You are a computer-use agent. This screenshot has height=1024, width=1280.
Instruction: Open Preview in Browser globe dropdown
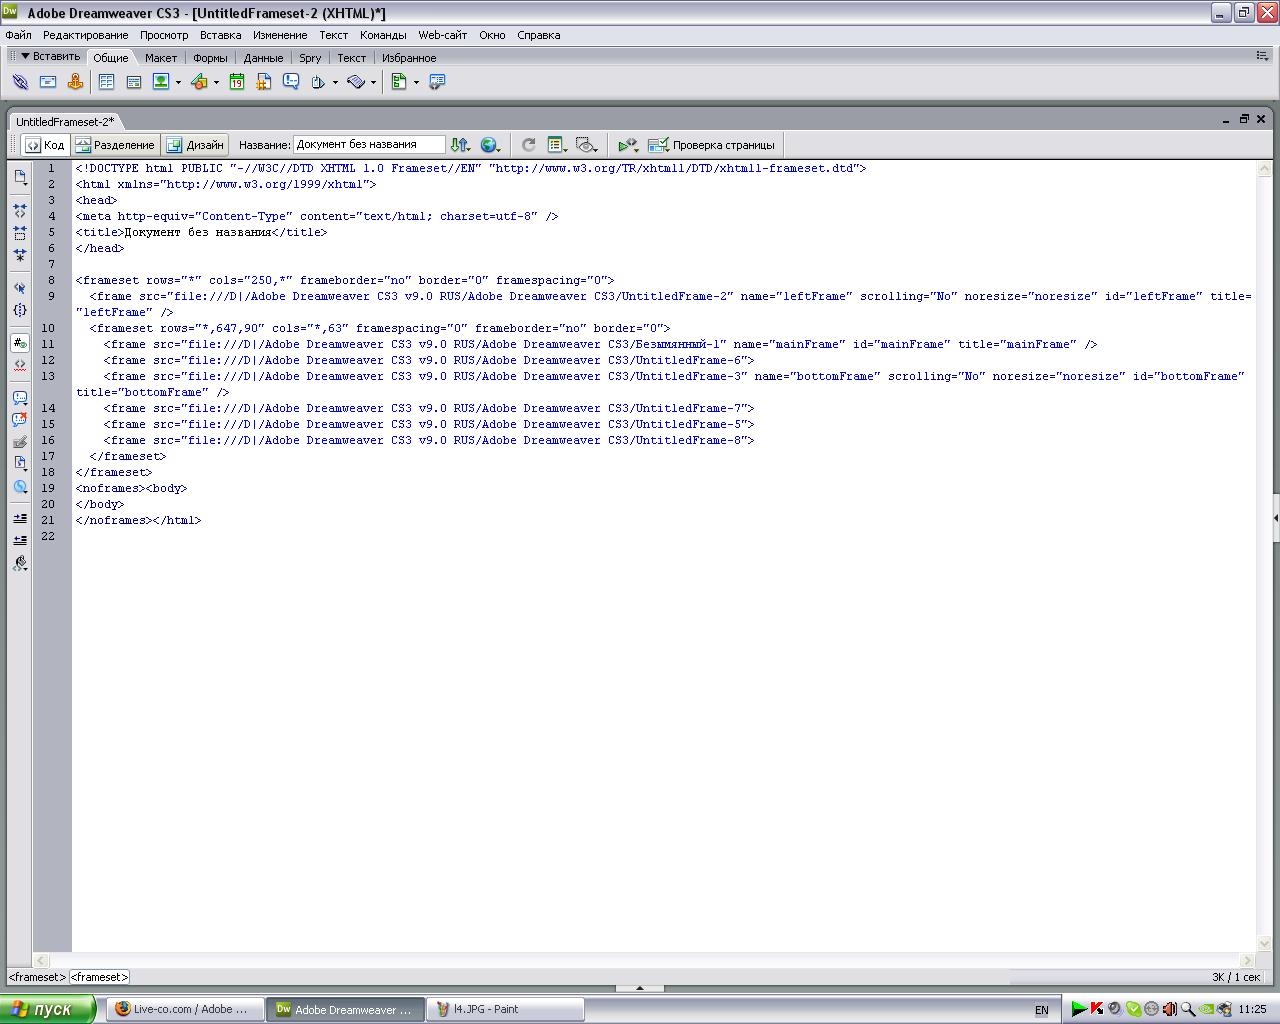point(490,145)
